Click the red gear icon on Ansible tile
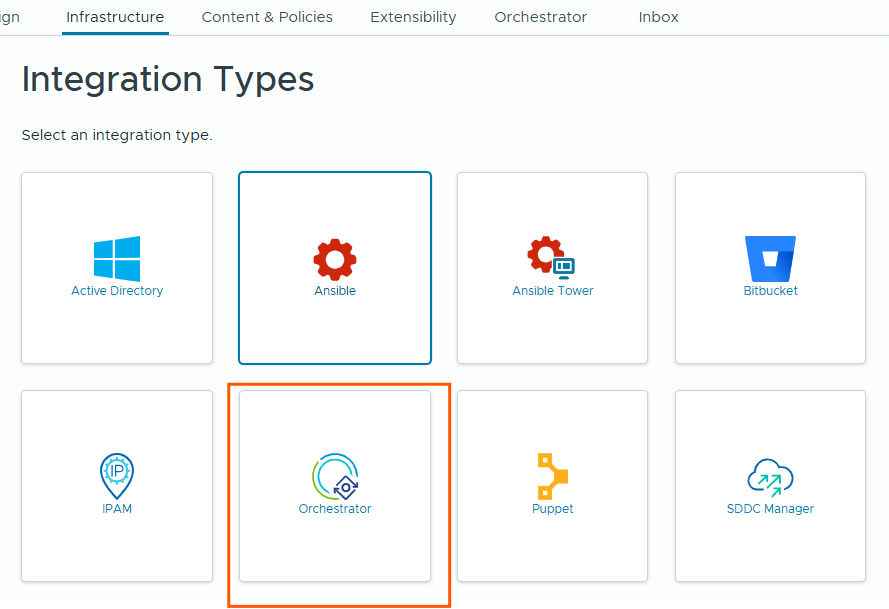Viewport: 889px width, 609px height. 335,259
